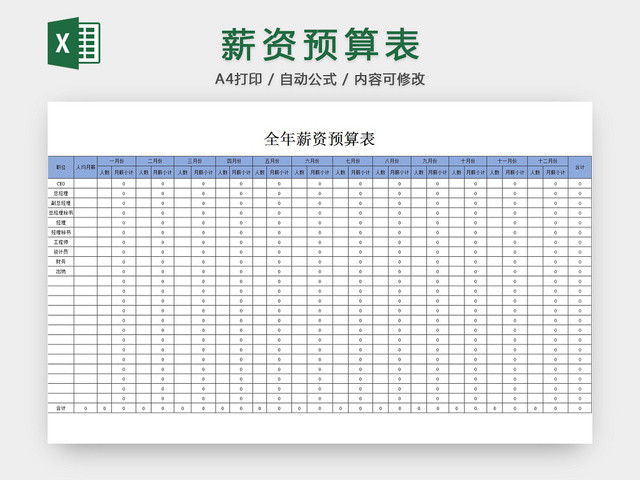640x480 pixels.
Task: Select the 十二月份 month header
Action: (548, 161)
